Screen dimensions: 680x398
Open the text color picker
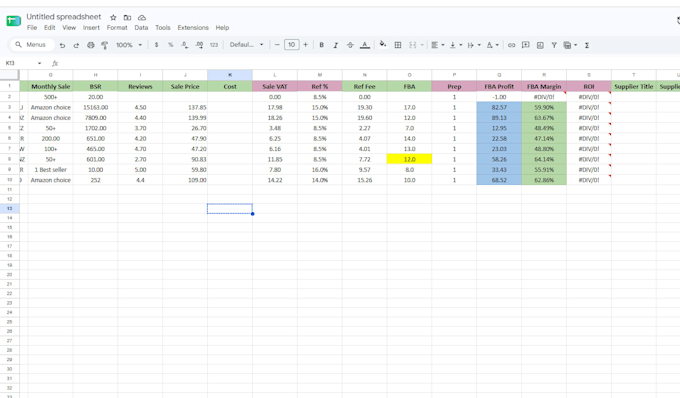(365, 45)
